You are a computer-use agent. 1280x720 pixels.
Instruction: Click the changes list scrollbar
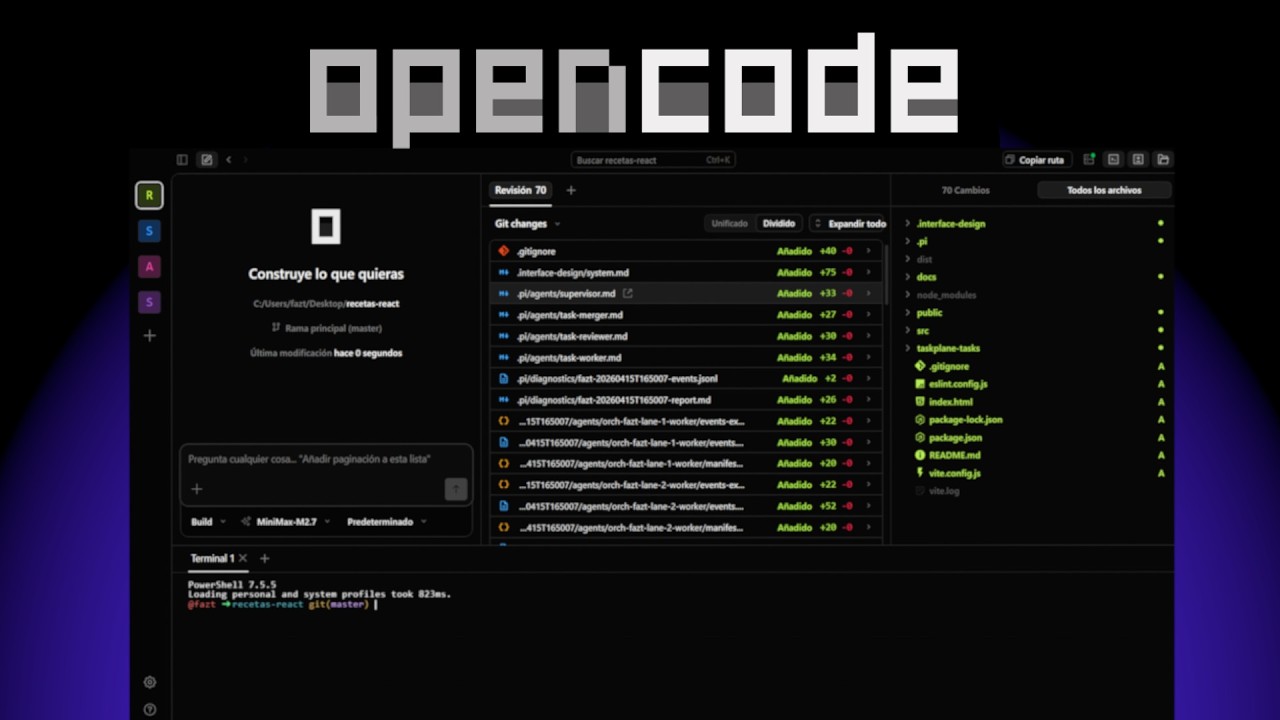(886, 273)
